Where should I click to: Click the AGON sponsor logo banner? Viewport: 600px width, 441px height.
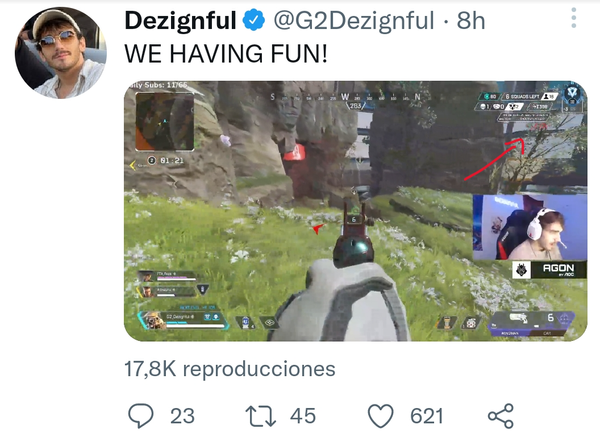click(x=549, y=270)
